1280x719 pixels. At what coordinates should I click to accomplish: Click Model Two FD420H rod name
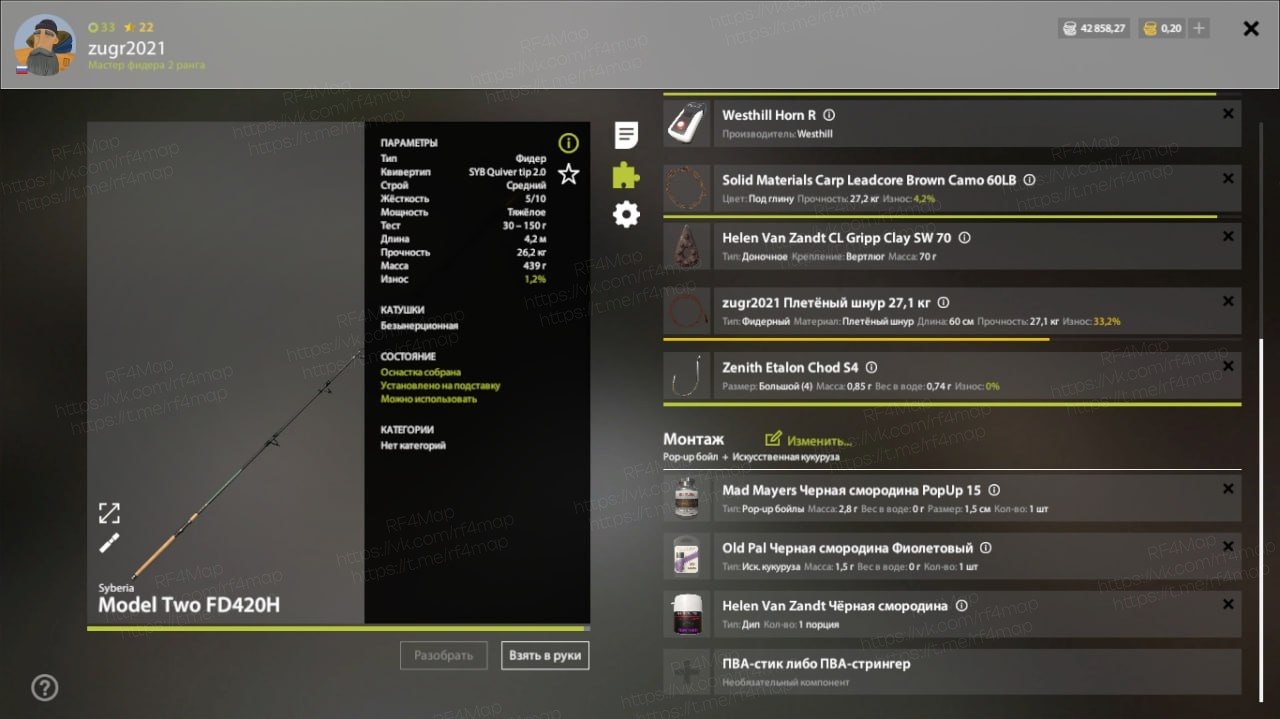189,605
